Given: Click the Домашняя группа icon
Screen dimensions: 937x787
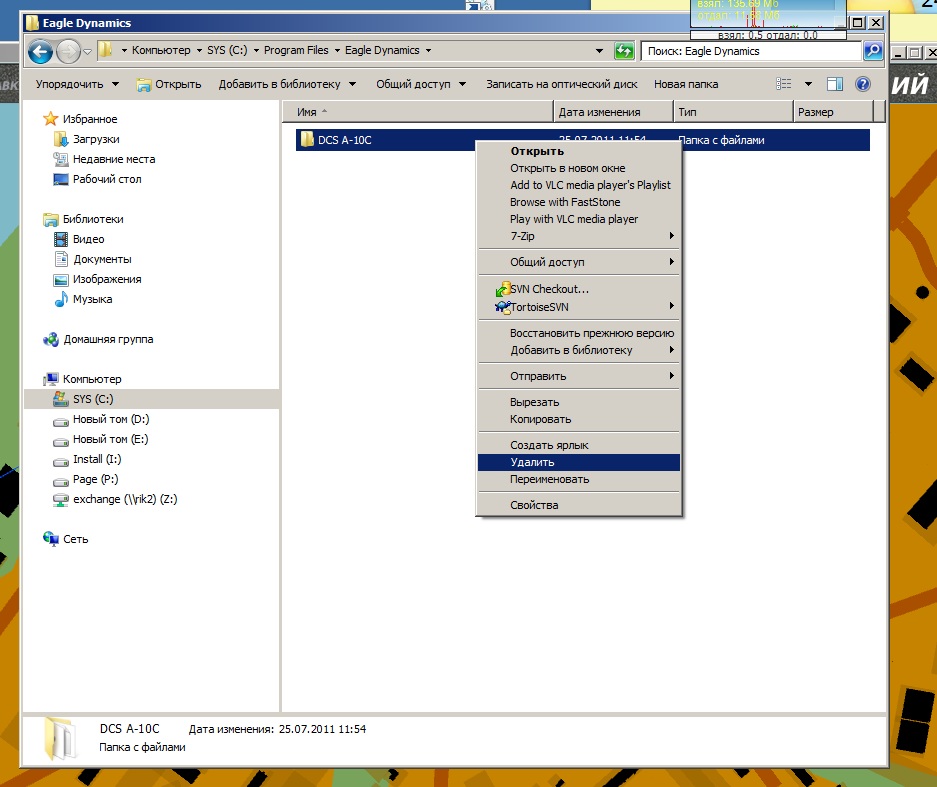Looking at the screenshot, I should tap(51, 339).
